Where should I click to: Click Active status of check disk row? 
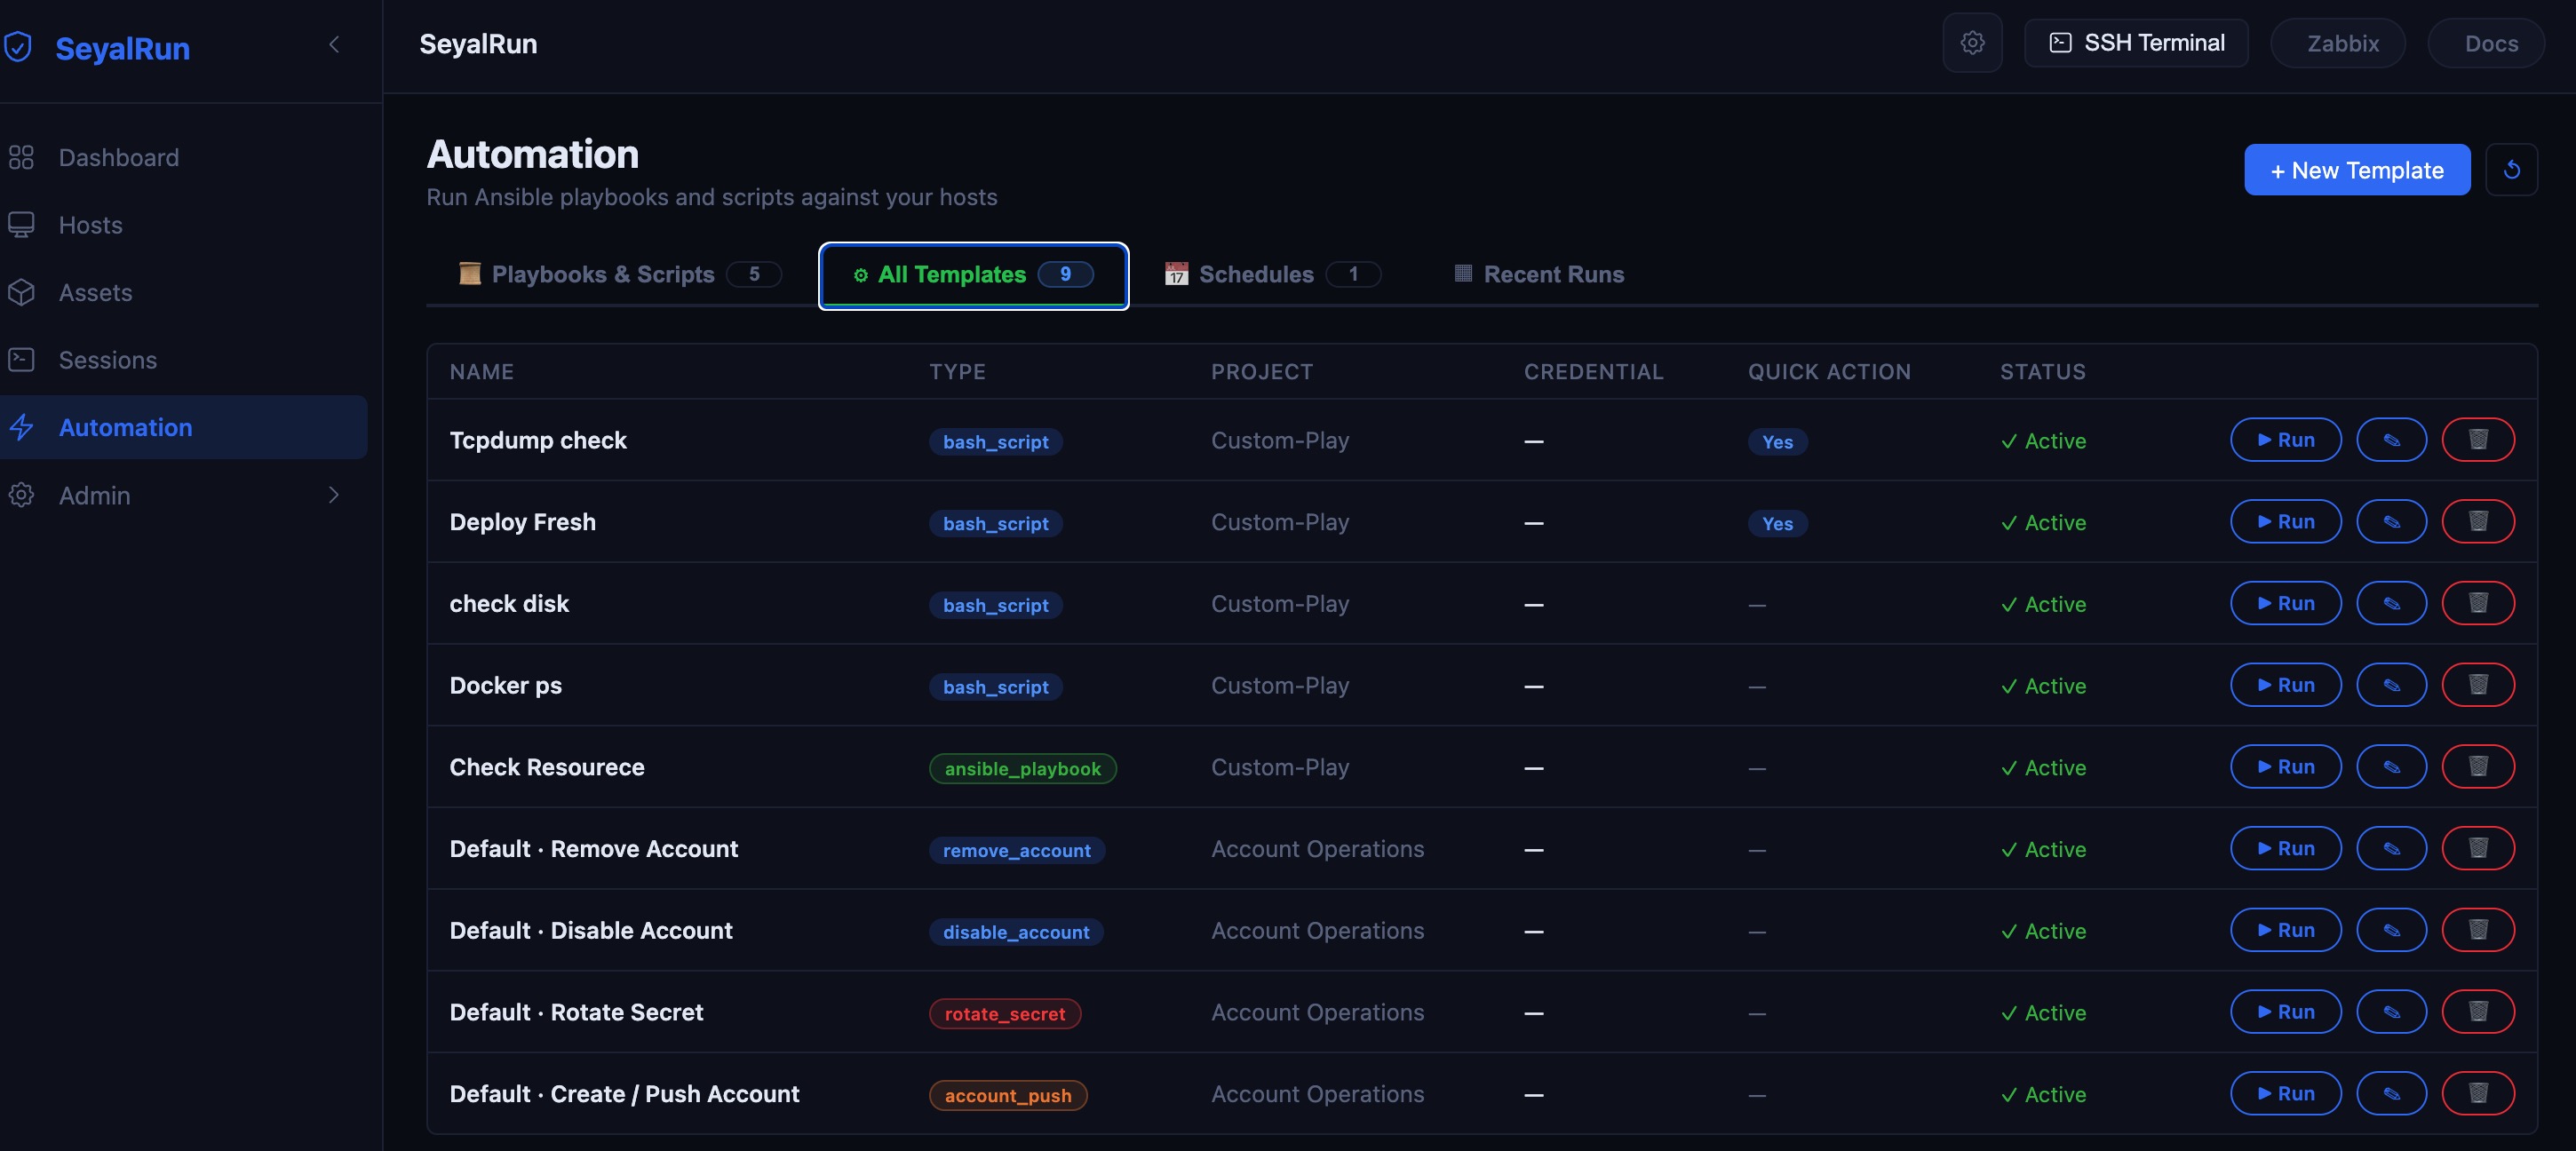click(2043, 604)
